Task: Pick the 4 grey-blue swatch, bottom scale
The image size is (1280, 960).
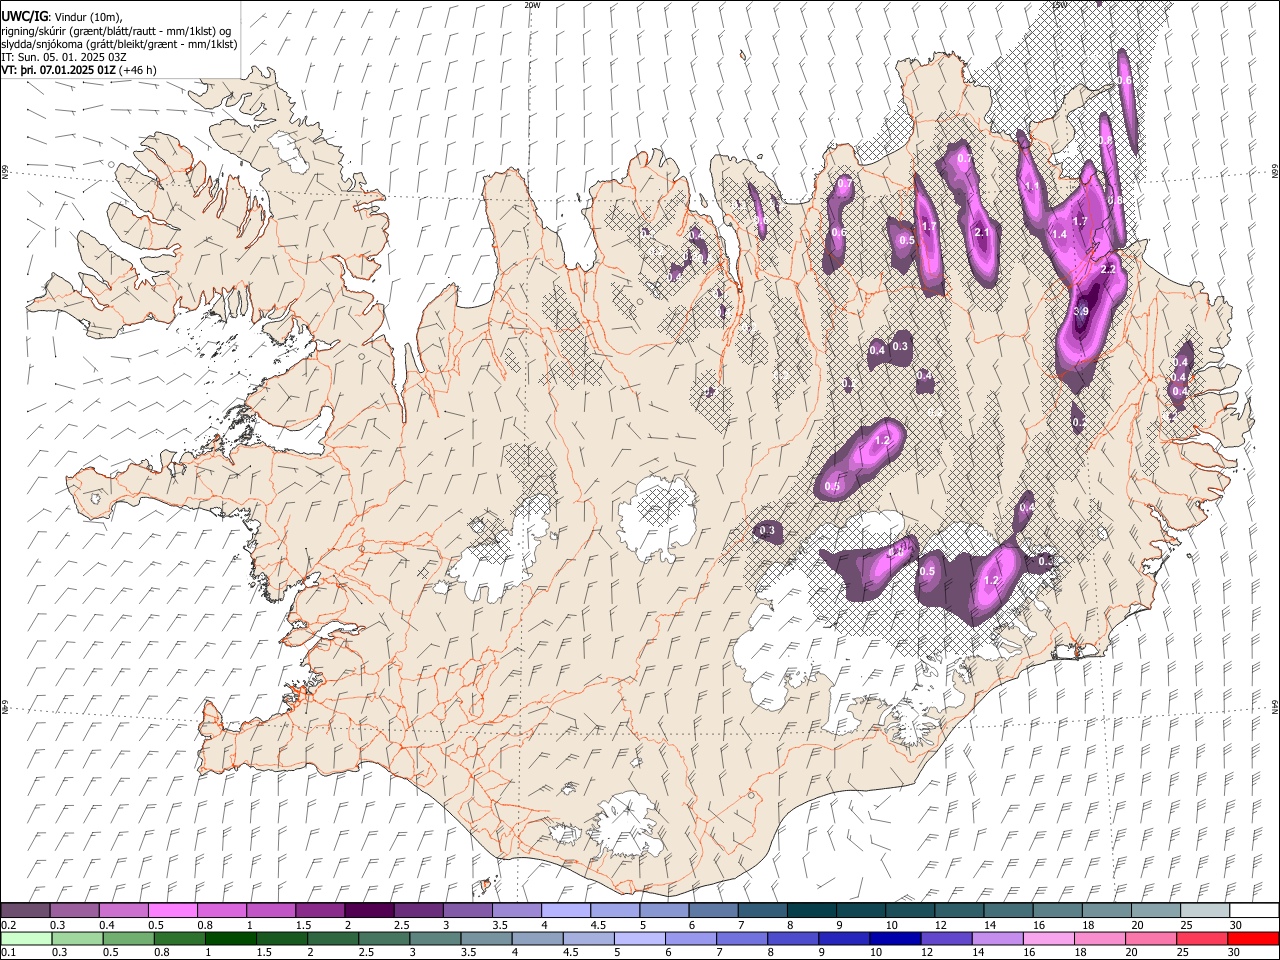Action: (x=538, y=938)
